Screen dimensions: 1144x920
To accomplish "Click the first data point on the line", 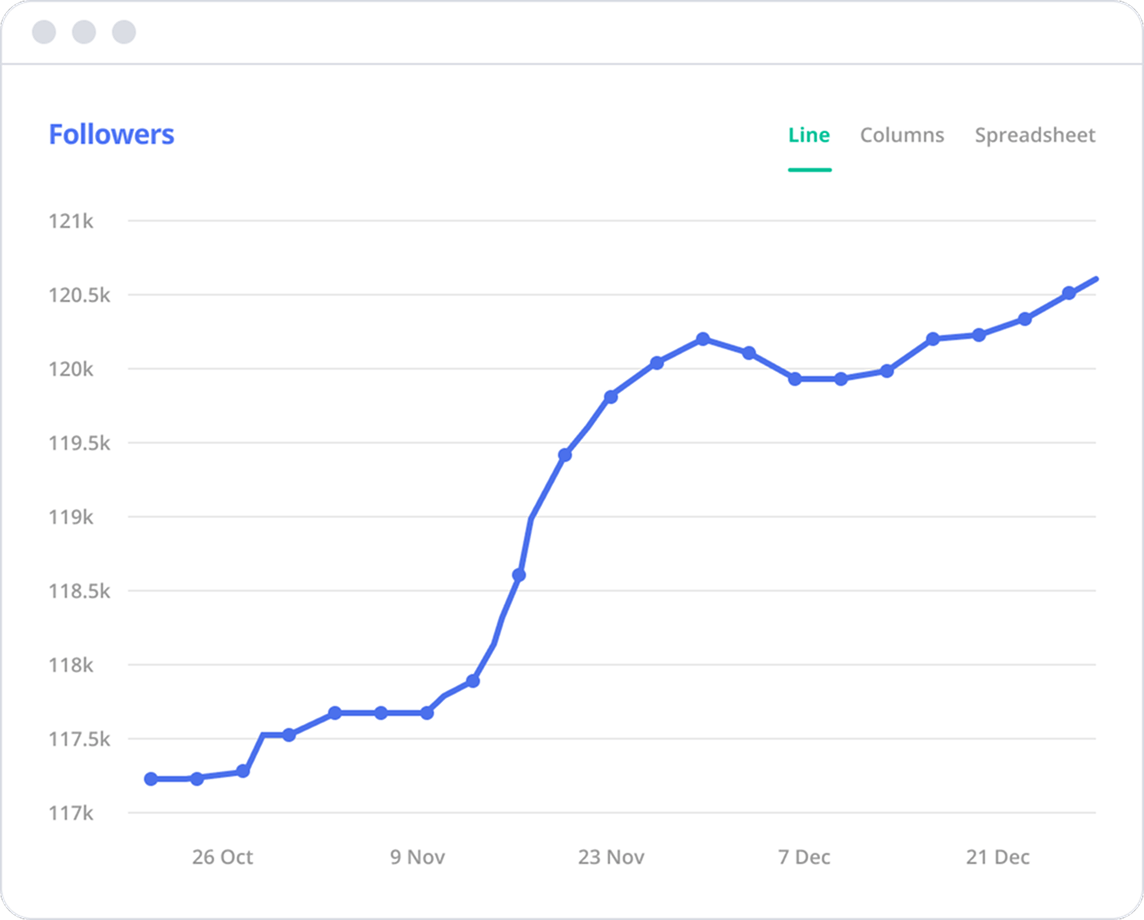I will tap(150, 777).
